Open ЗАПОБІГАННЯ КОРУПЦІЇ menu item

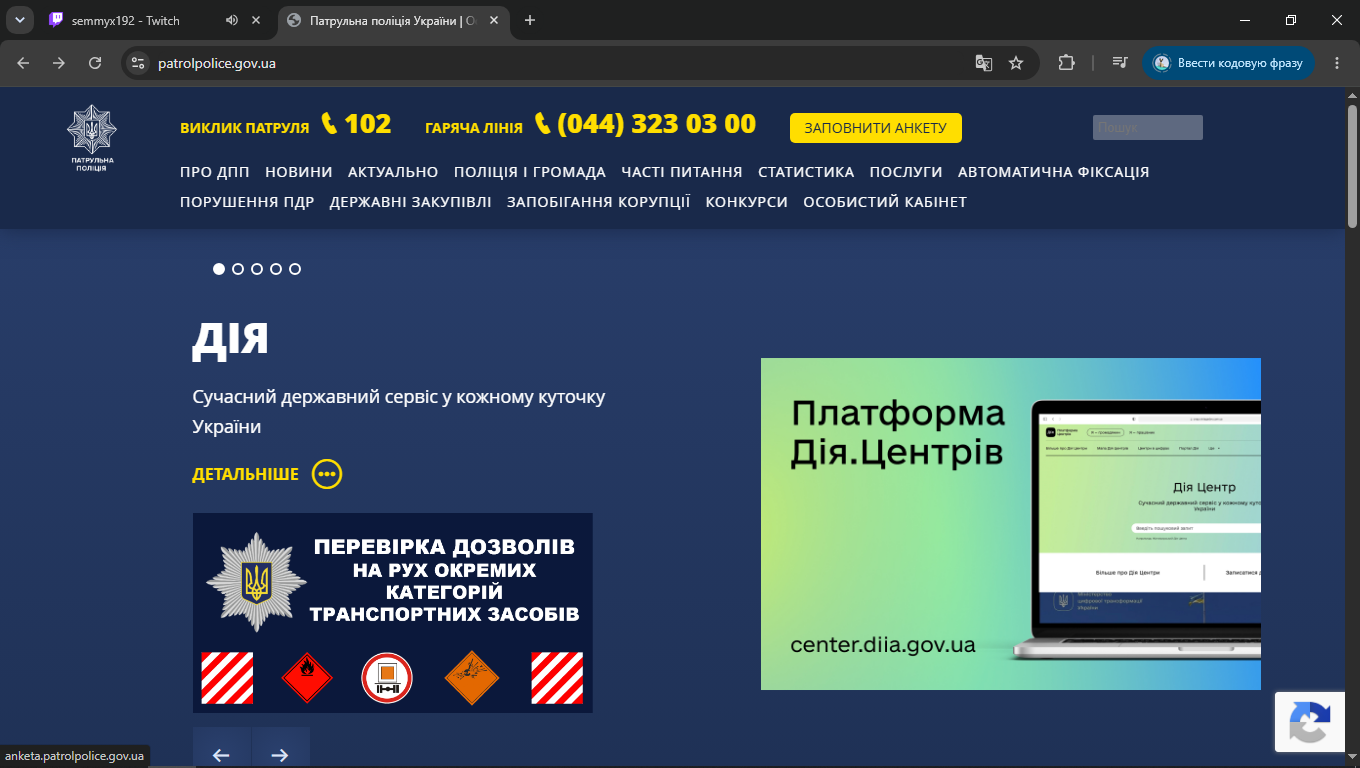(x=599, y=202)
